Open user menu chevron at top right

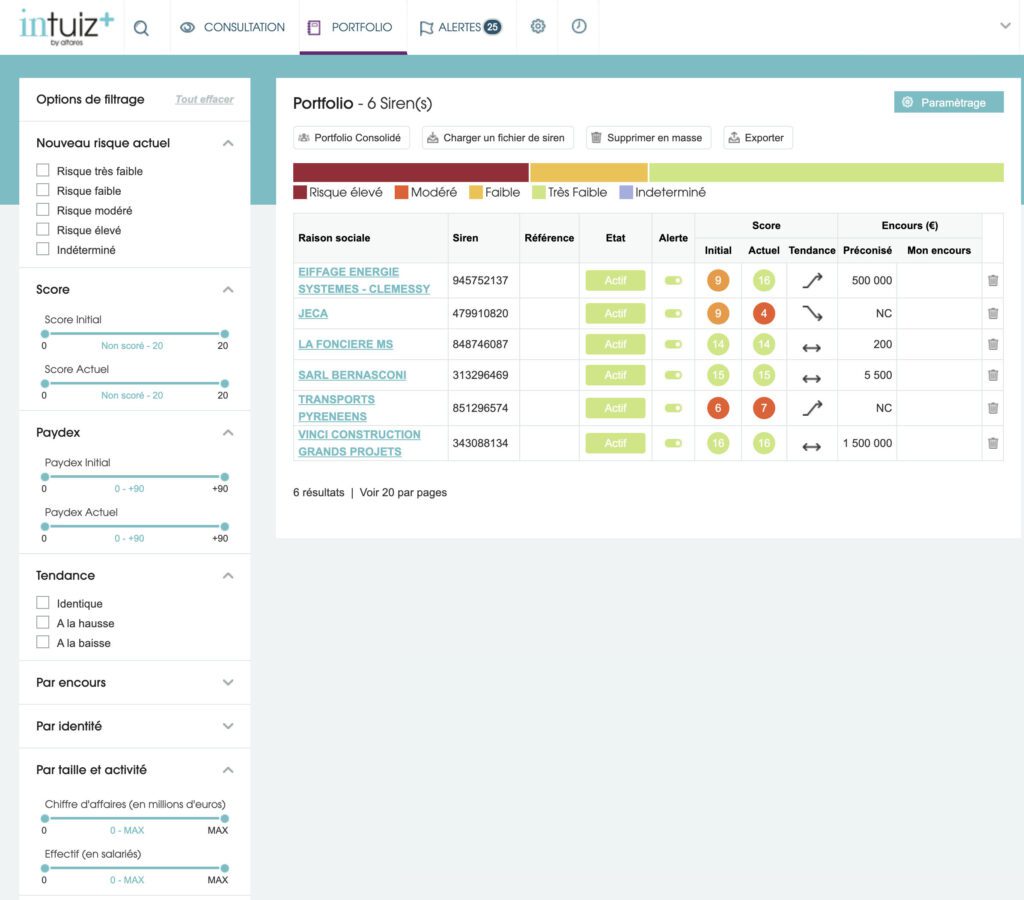(1005, 26)
